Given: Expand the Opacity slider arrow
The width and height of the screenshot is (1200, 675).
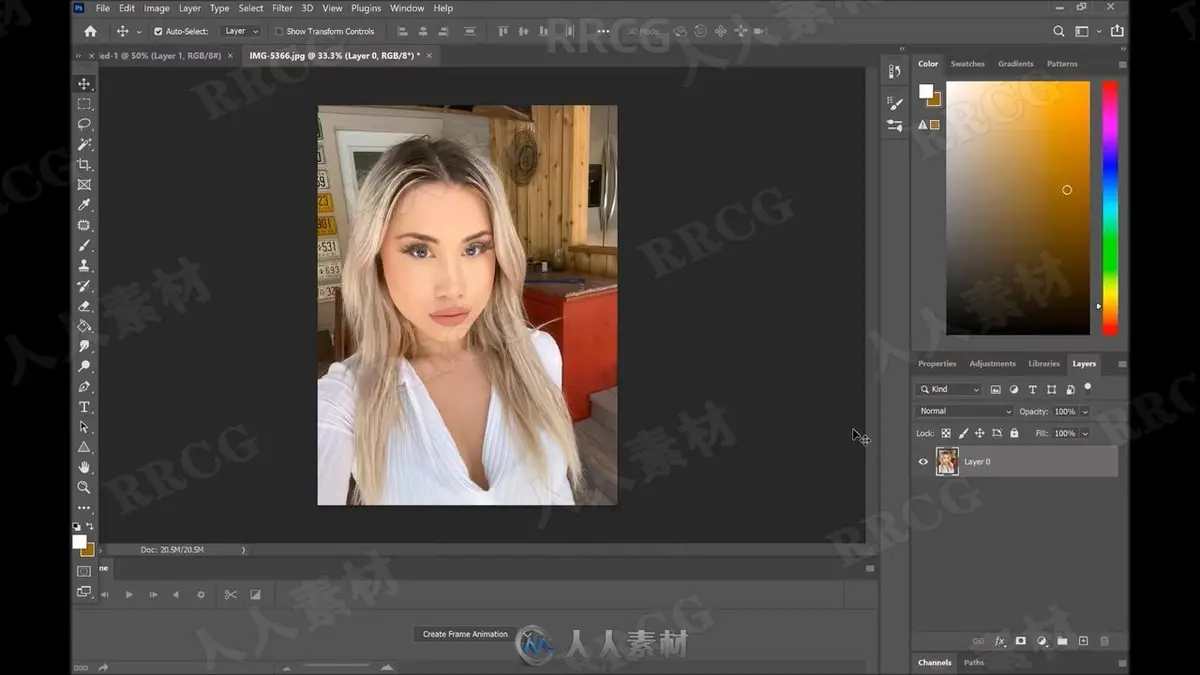Looking at the screenshot, I should tap(1085, 411).
